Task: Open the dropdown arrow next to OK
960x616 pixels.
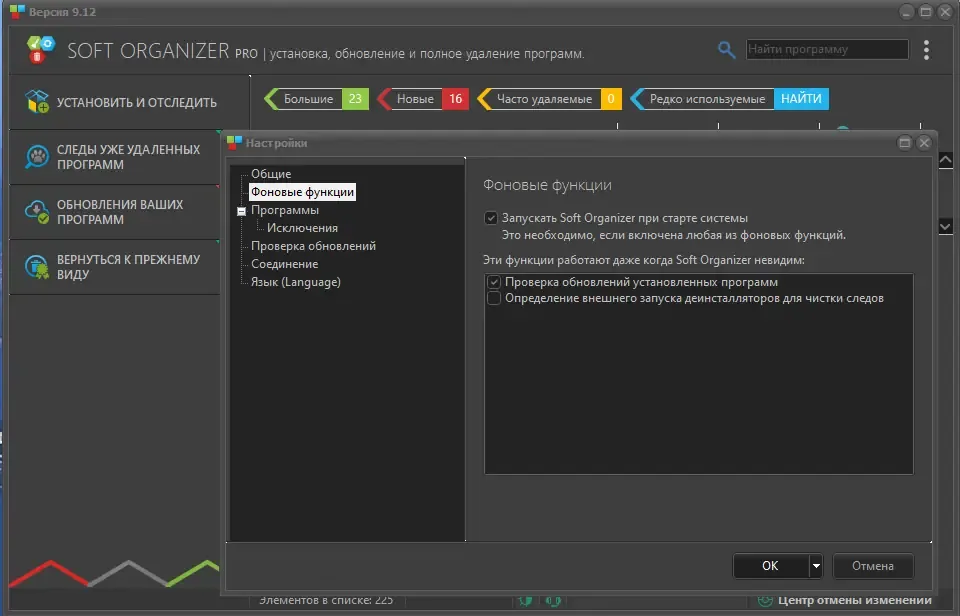Action: (816, 566)
